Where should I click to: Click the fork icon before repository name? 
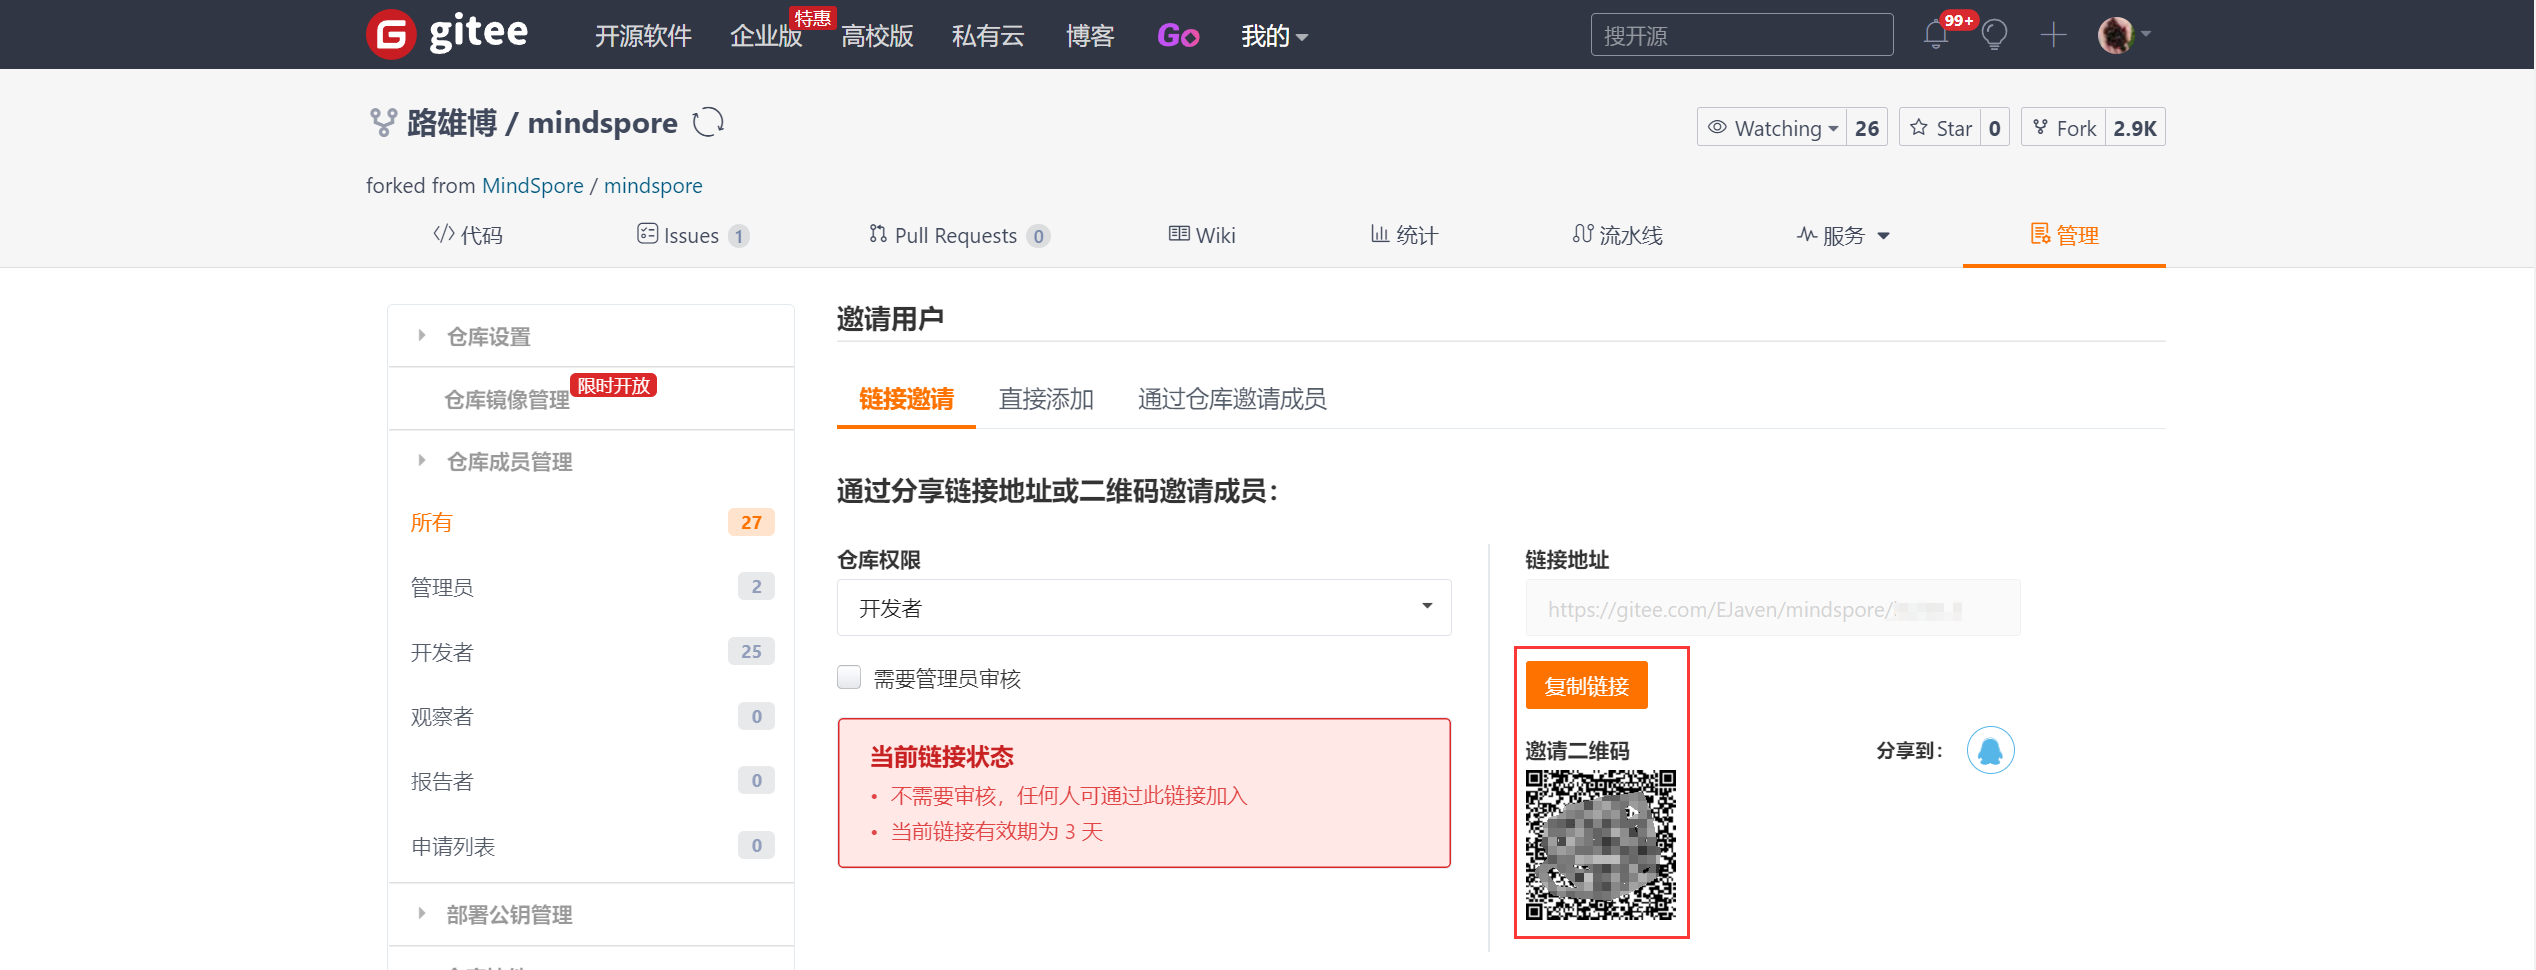pos(383,122)
